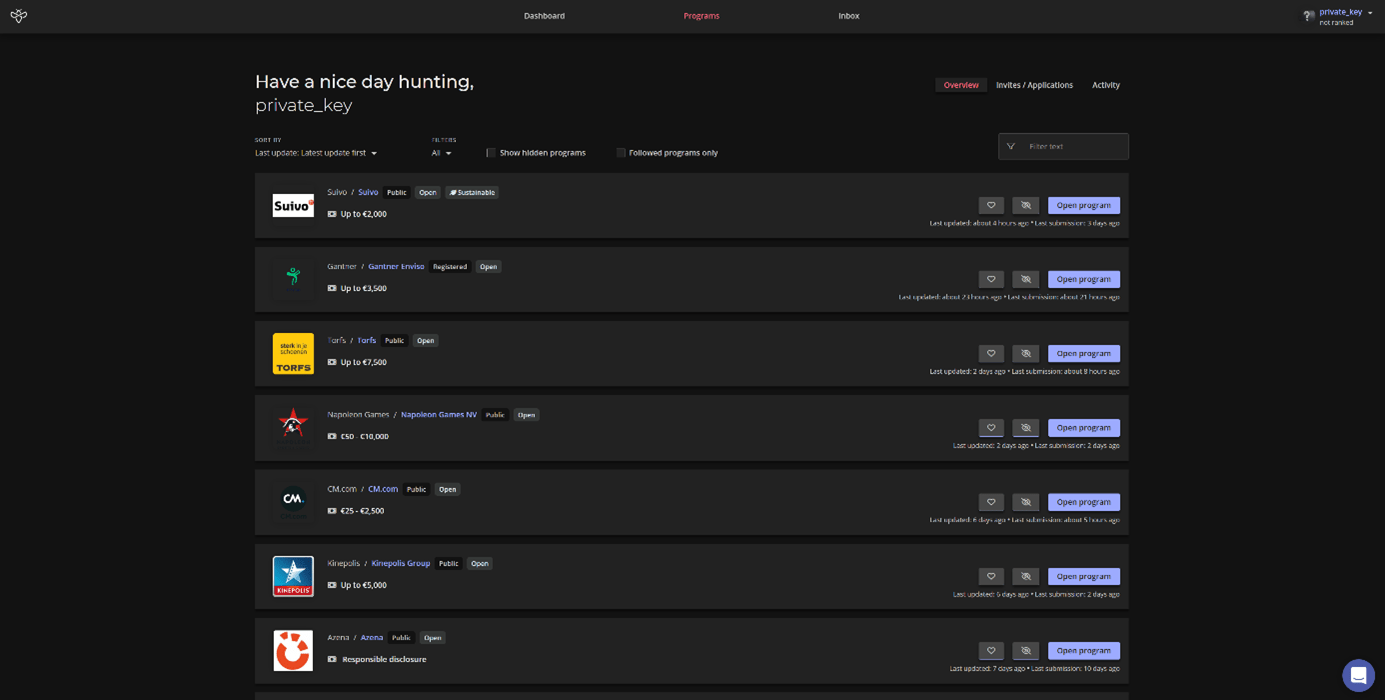The height and width of the screenshot is (700, 1385).
Task: Hide the Gantner Enviso program
Action: coord(1026,279)
